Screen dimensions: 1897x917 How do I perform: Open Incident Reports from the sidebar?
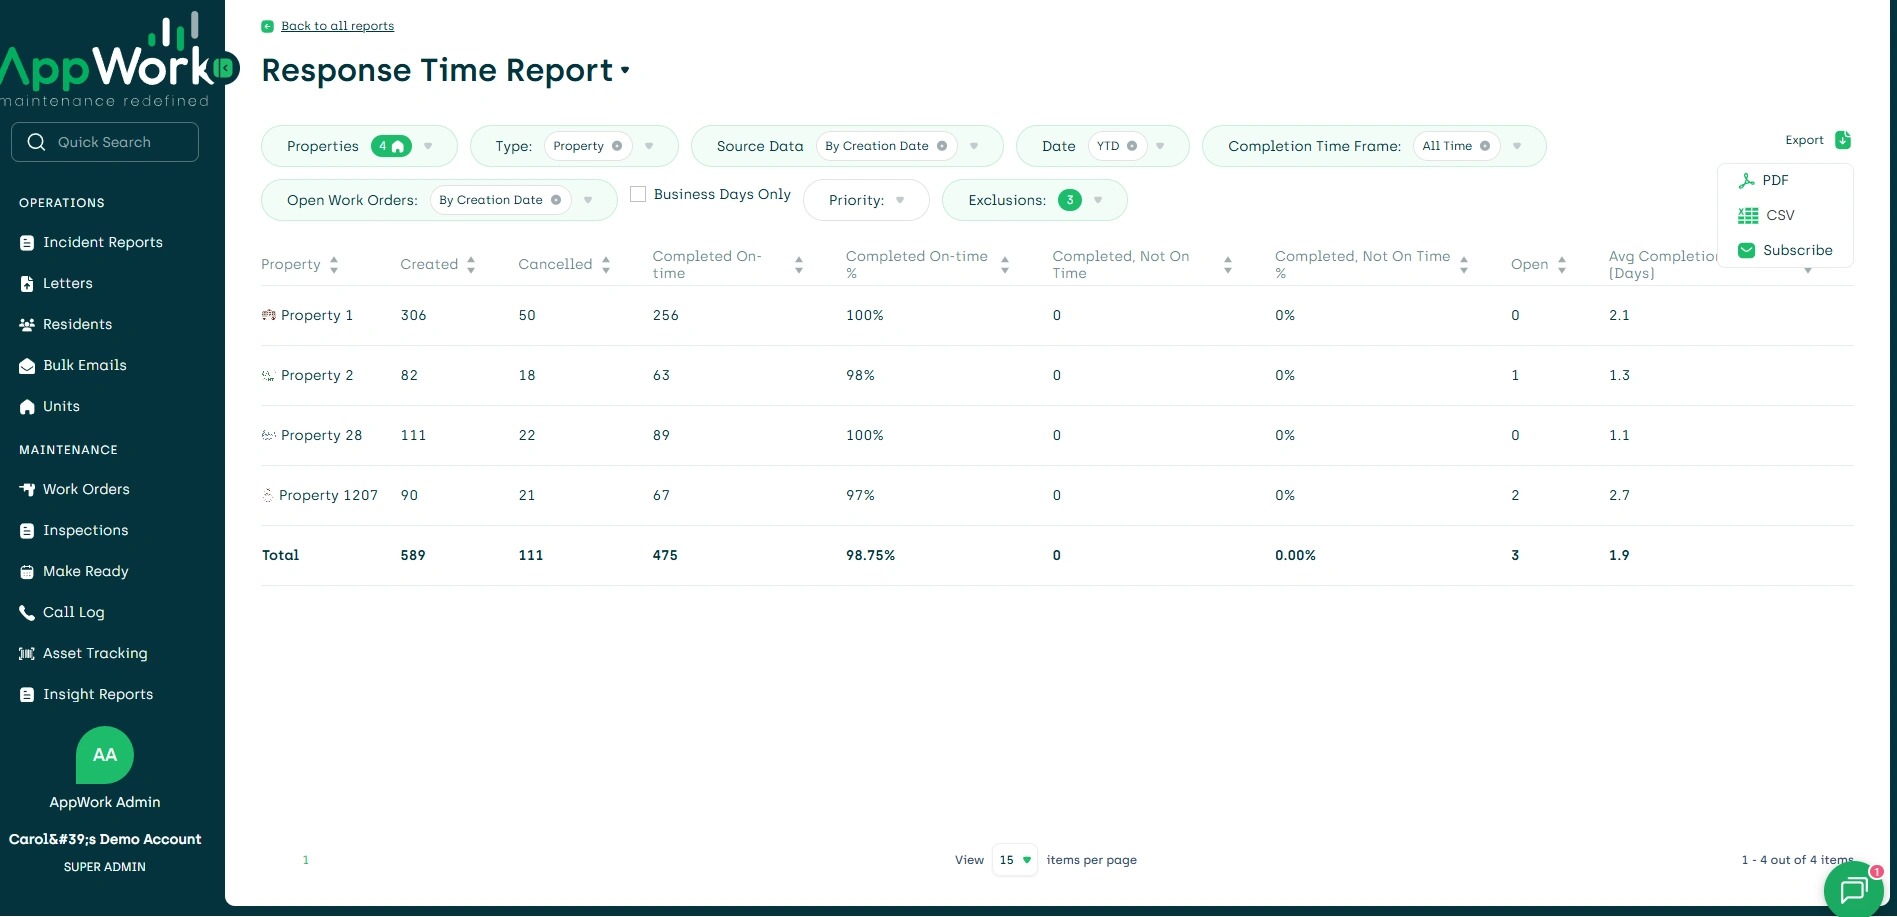click(x=103, y=243)
